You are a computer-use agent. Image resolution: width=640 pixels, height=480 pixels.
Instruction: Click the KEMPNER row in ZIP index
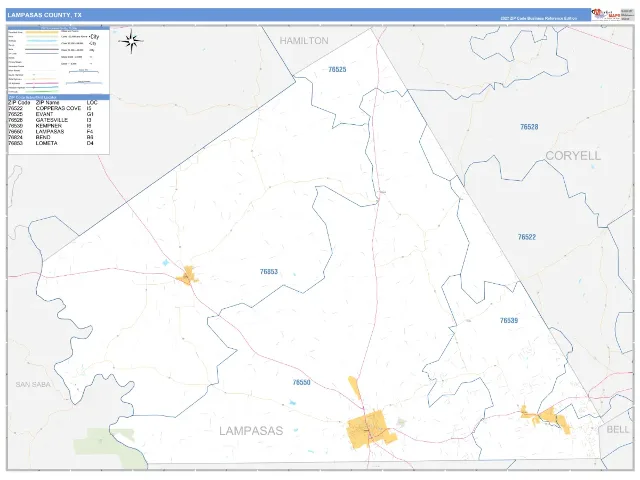point(51,126)
